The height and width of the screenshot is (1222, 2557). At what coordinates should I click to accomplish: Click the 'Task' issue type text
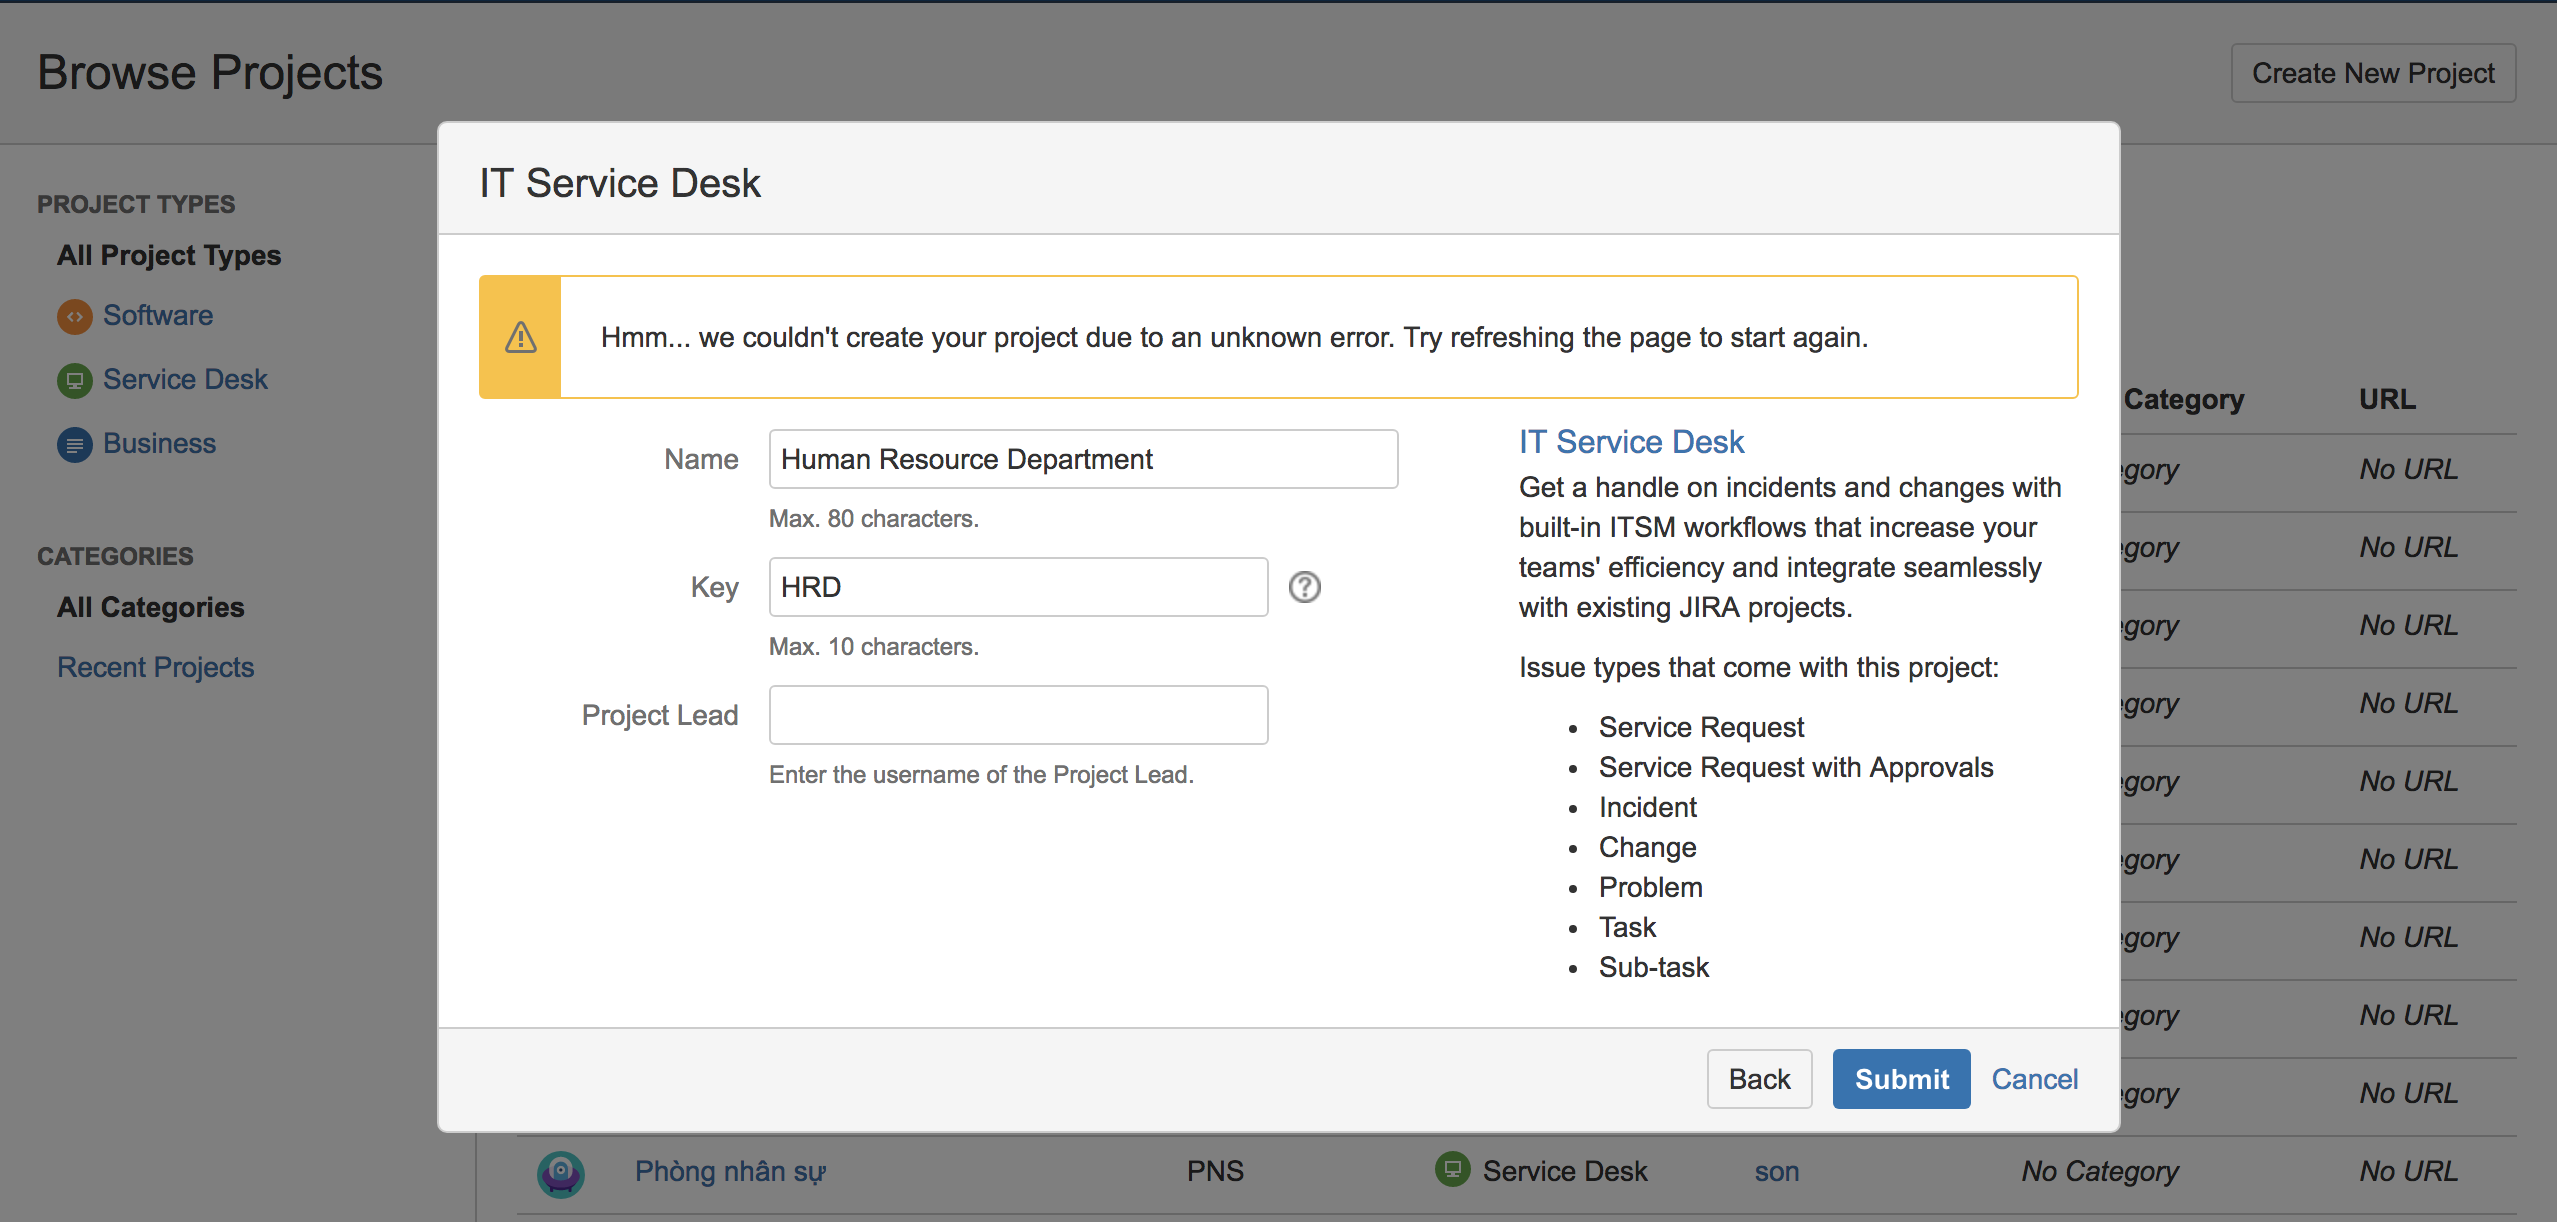pos(1627,927)
